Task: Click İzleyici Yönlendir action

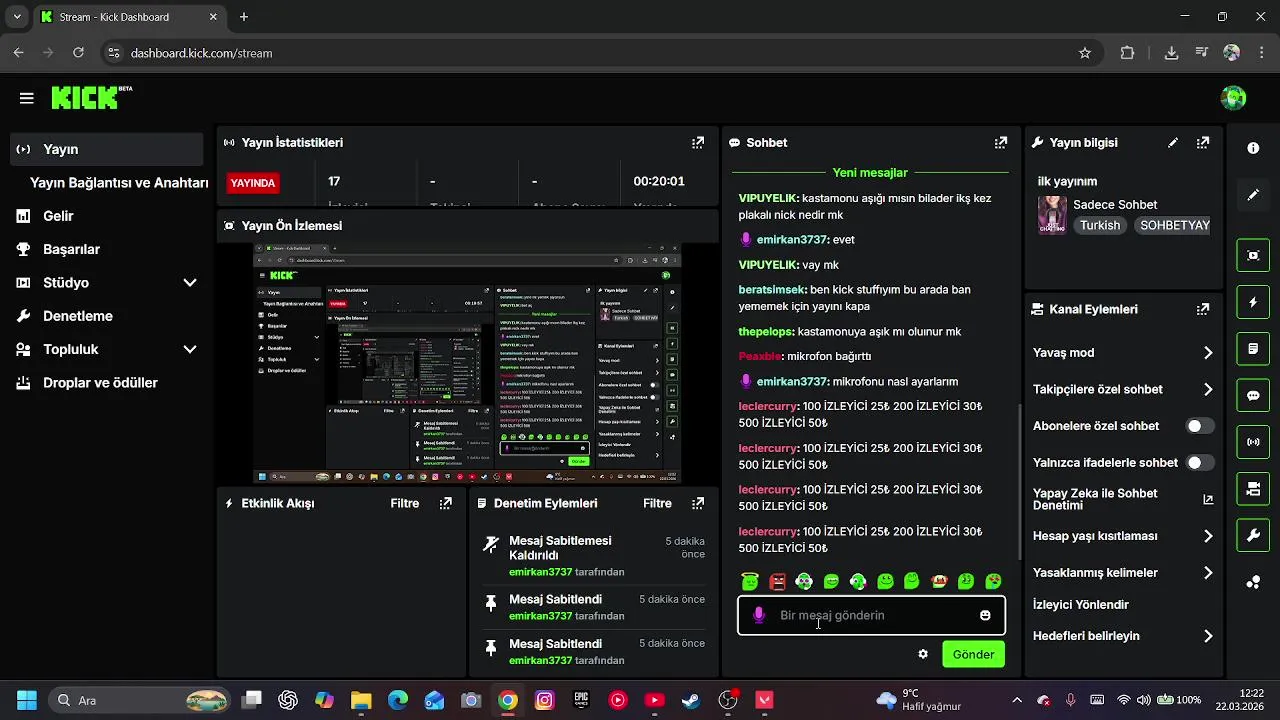Action: [x=1081, y=605]
